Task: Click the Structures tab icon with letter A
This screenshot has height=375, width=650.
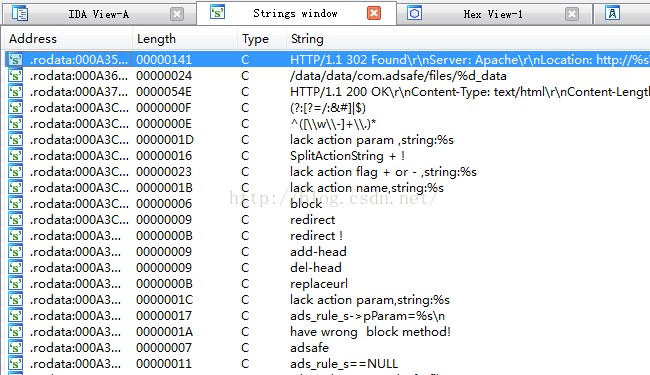Action: [x=612, y=13]
